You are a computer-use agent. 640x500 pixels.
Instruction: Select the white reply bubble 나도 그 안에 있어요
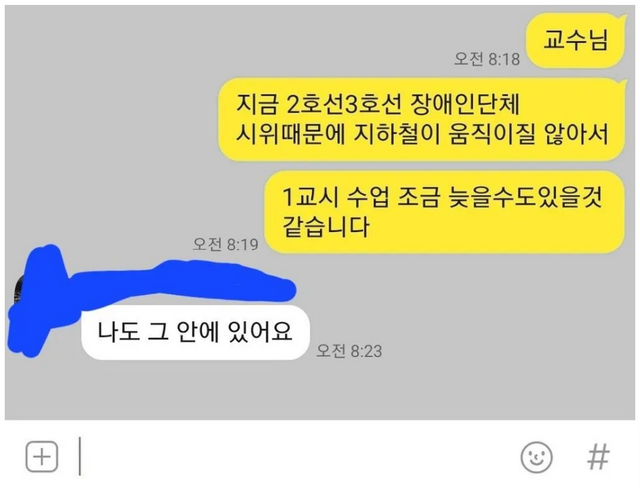195,332
